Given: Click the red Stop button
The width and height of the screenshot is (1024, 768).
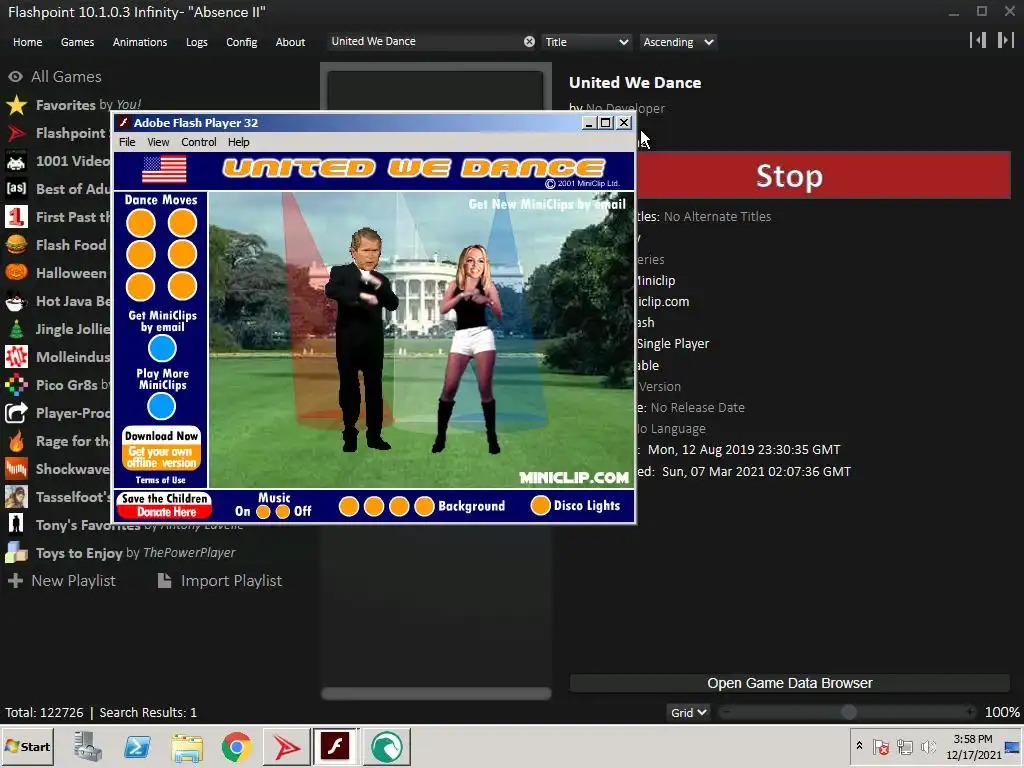Looking at the screenshot, I should (x=789, y=175).
